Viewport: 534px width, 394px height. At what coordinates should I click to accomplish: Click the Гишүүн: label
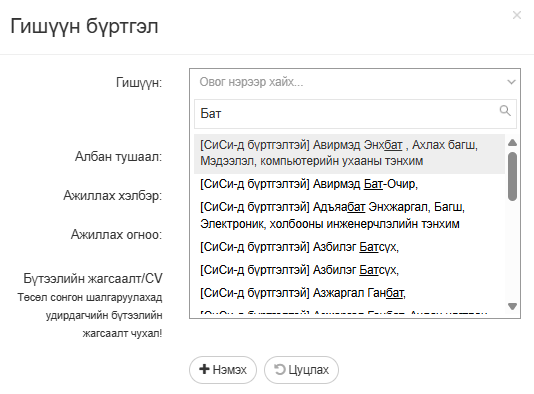coord(139,82)
